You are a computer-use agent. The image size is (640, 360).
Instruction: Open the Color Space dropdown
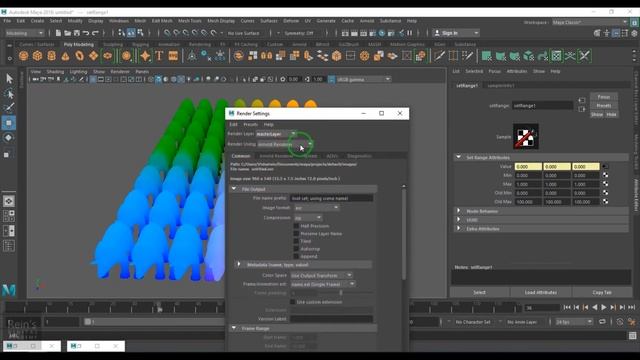coord(322,276)
